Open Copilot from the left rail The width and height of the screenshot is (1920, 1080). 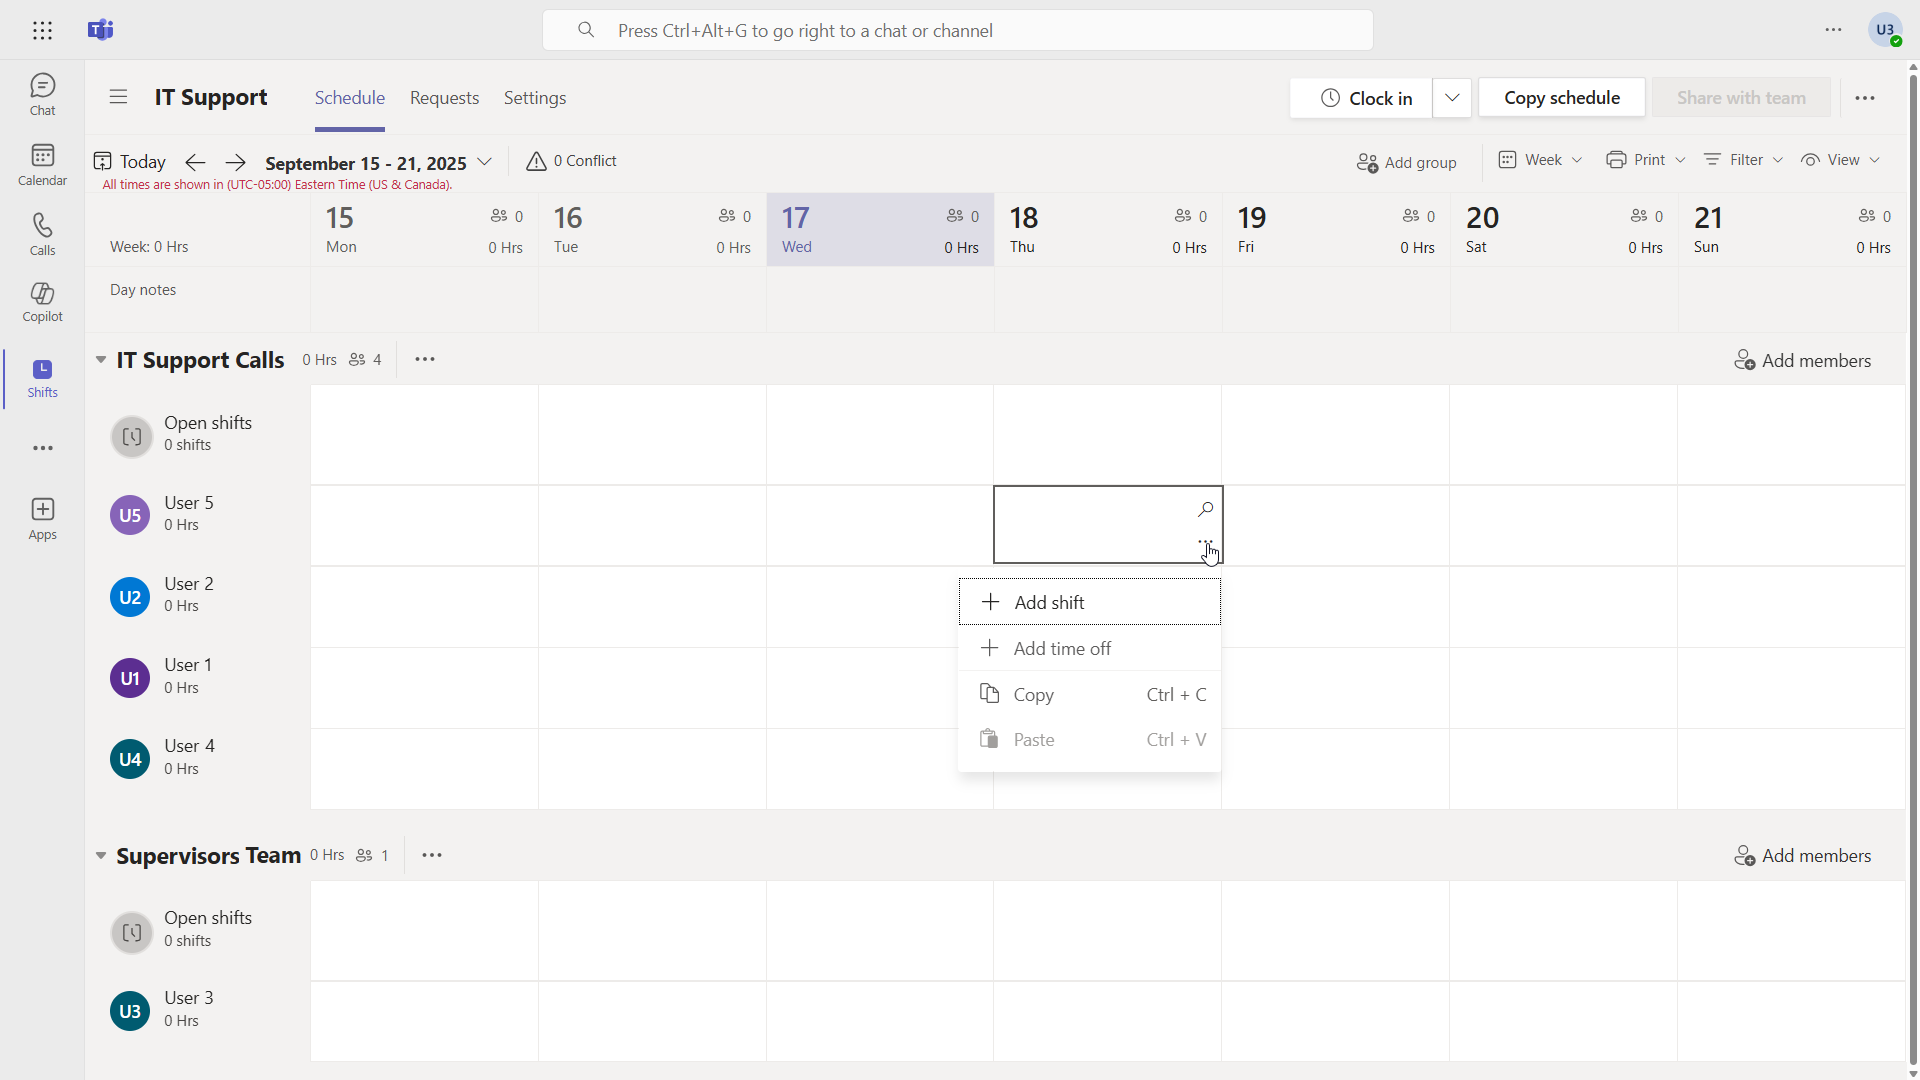tap(42, 301)
